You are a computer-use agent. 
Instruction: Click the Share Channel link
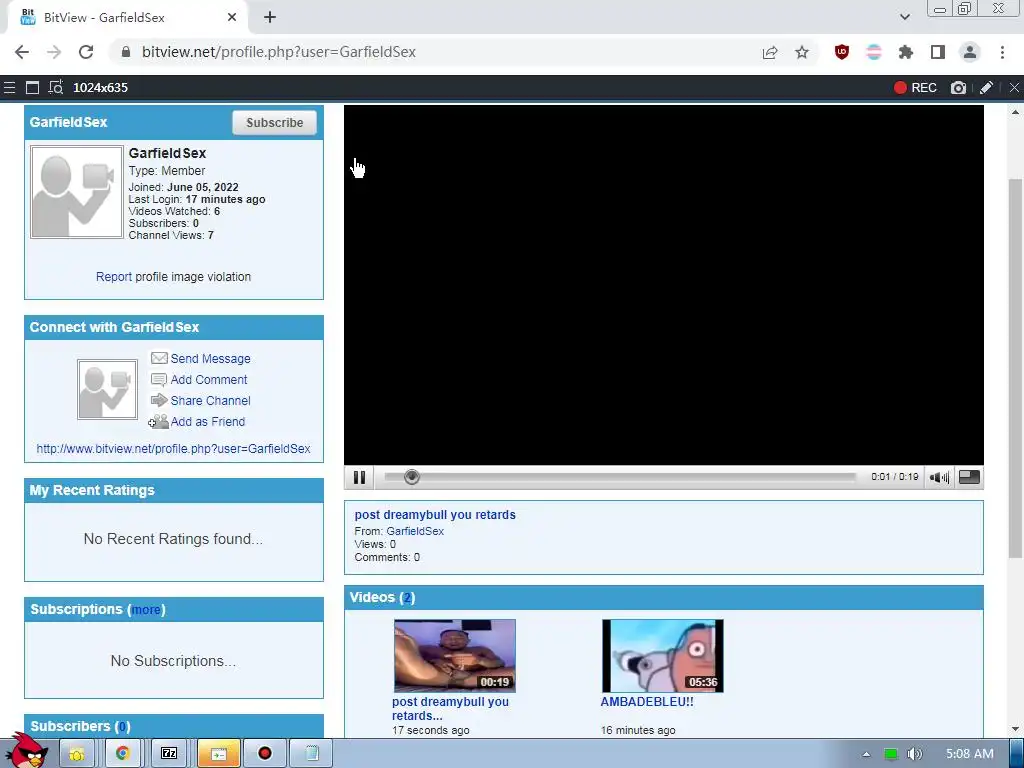pos(210,400)
